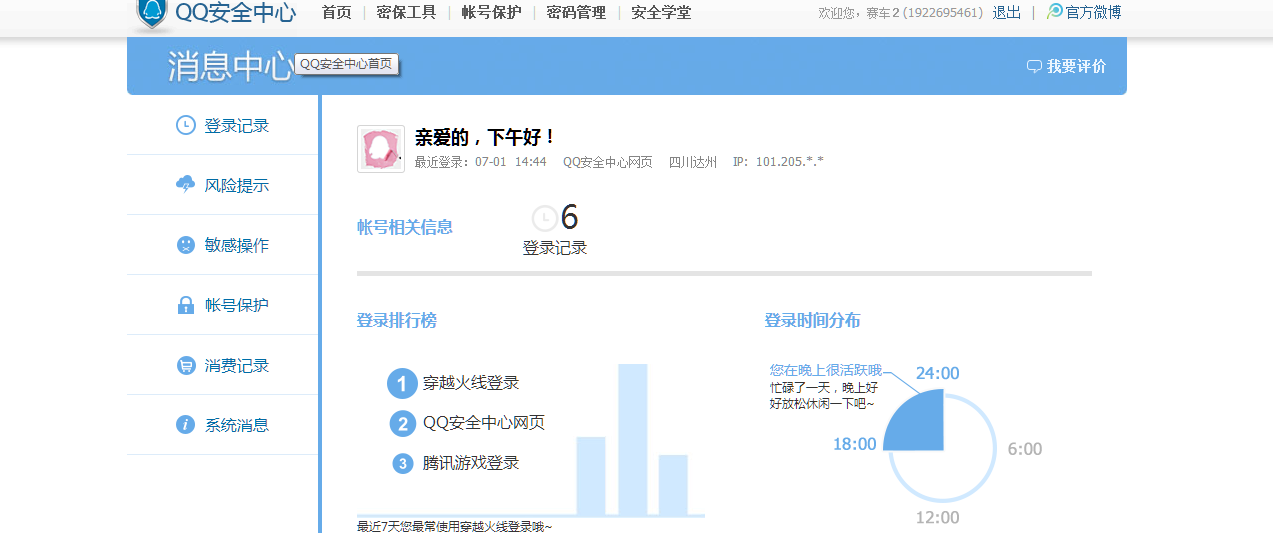Click the 登录记录 label under the count
The height and width of the screenshot is (533, 1273).
point(555,248)
